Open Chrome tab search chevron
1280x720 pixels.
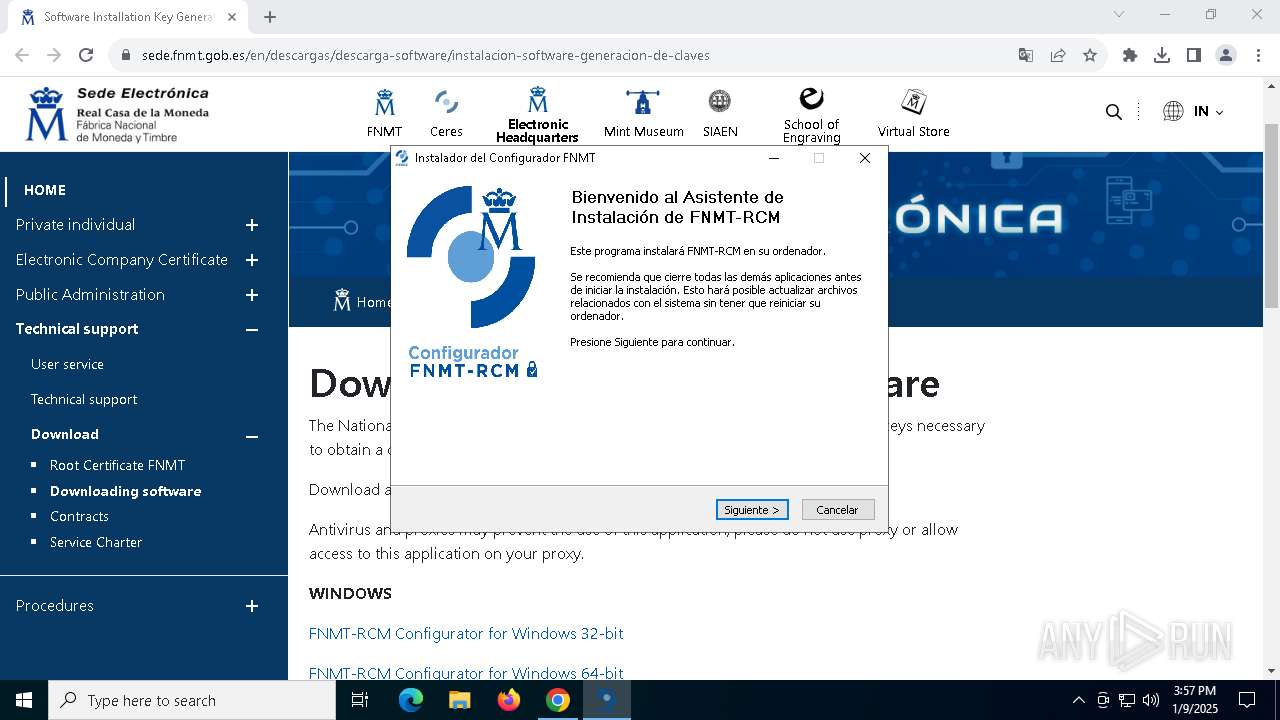coord(1119,15)
